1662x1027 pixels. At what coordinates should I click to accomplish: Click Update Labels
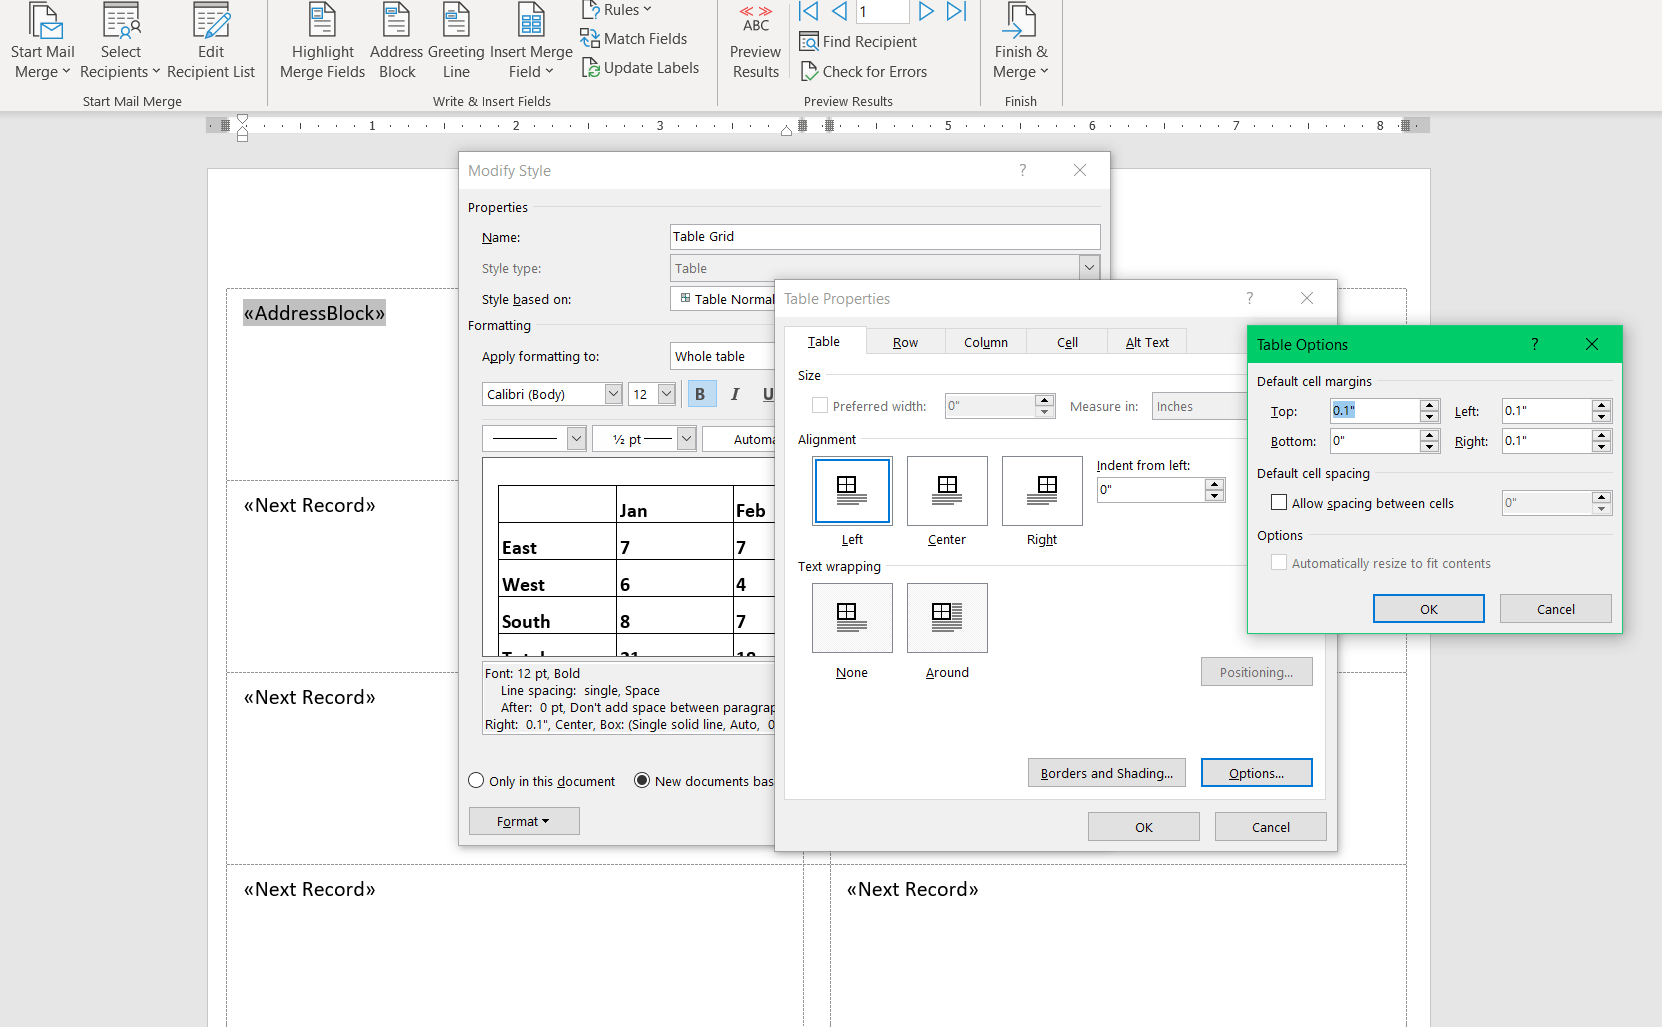[640, 68]
